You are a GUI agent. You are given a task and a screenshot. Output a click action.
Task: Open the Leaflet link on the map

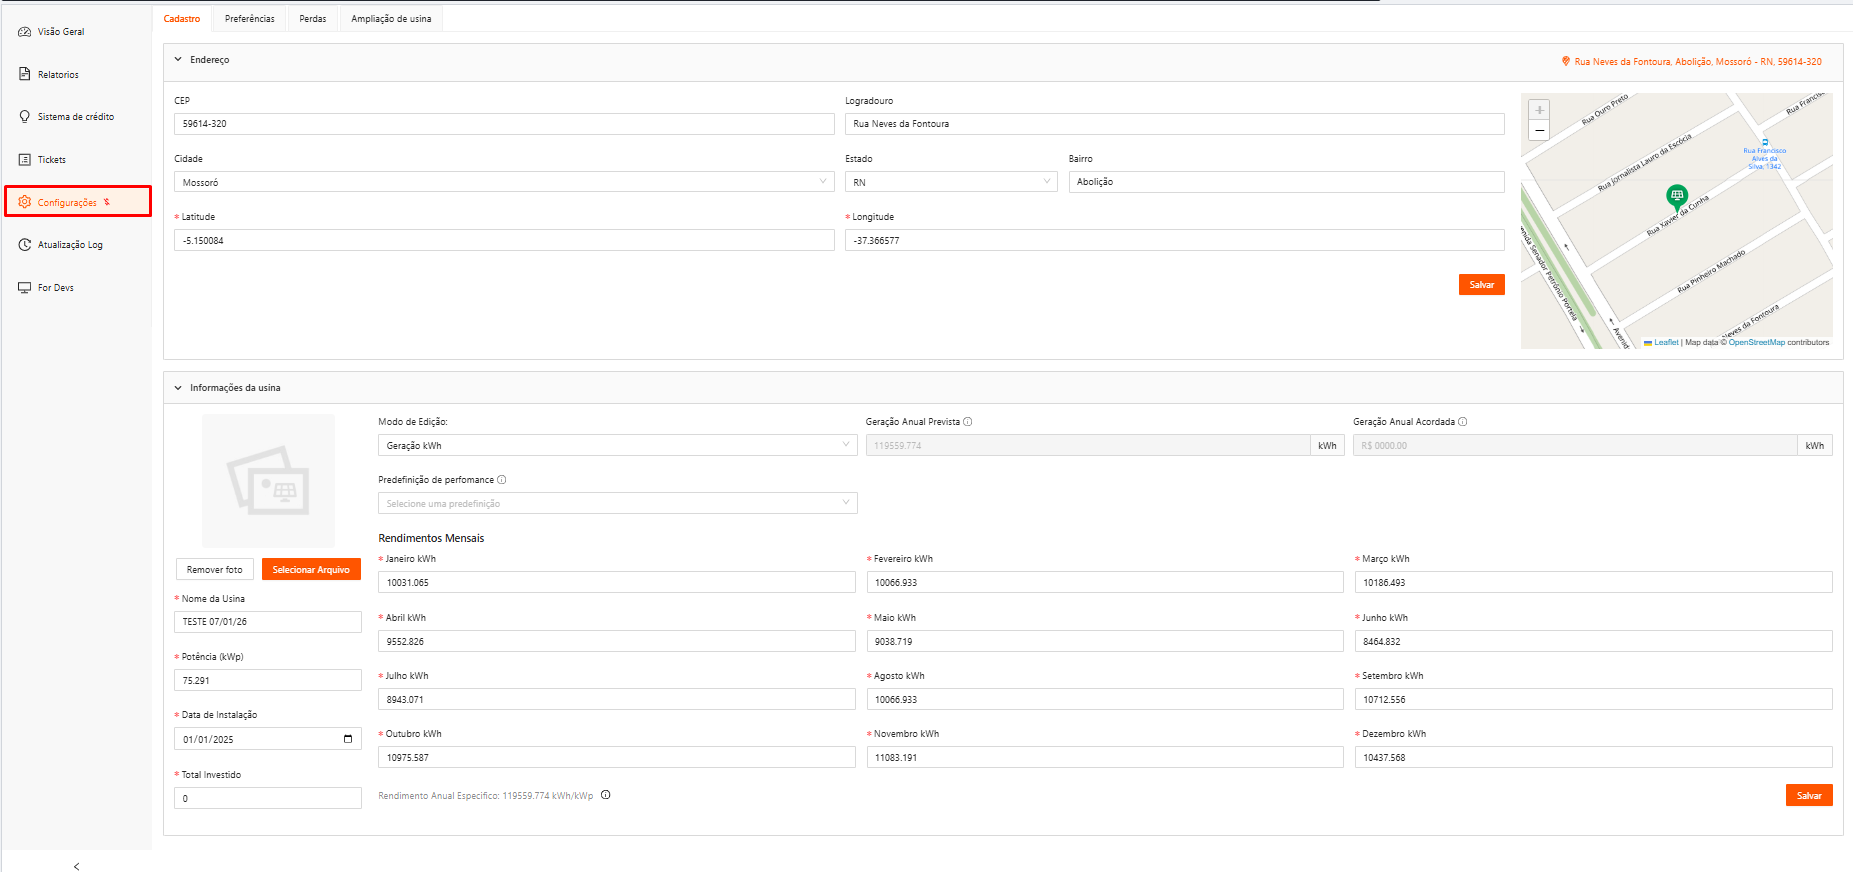(x=1666, y=342)
